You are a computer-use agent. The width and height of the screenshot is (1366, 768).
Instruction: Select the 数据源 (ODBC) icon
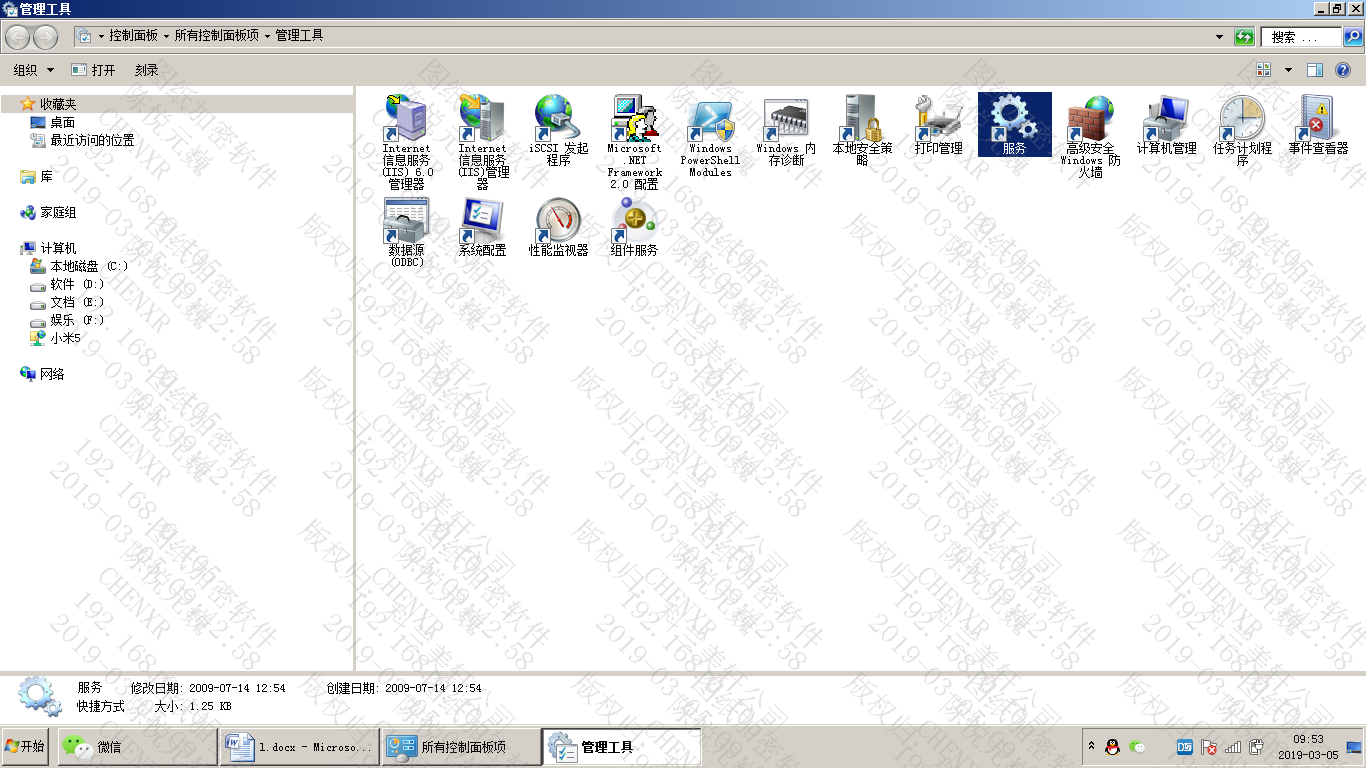tap(406, 222)
